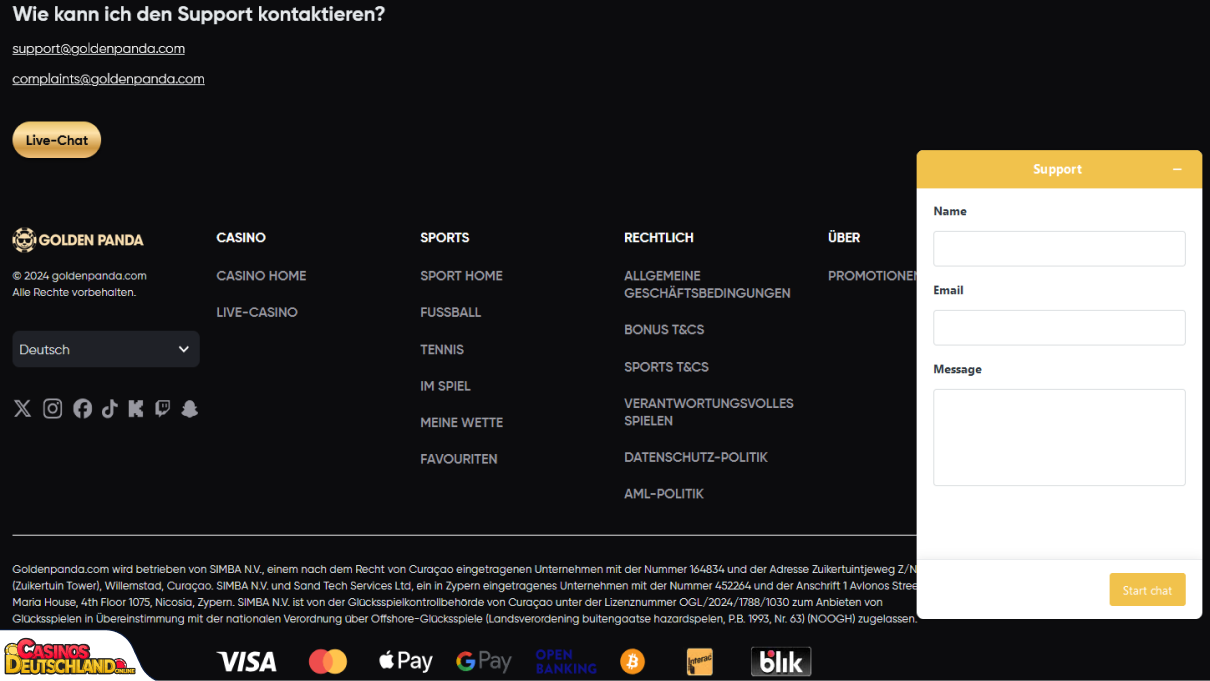Screen dimensions: 1210x681
Task: Click the Blik payment logo
Action: coord(781,661)
